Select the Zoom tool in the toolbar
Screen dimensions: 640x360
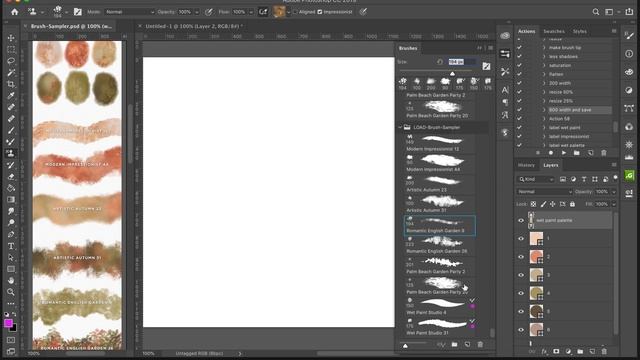coord(11,292)
